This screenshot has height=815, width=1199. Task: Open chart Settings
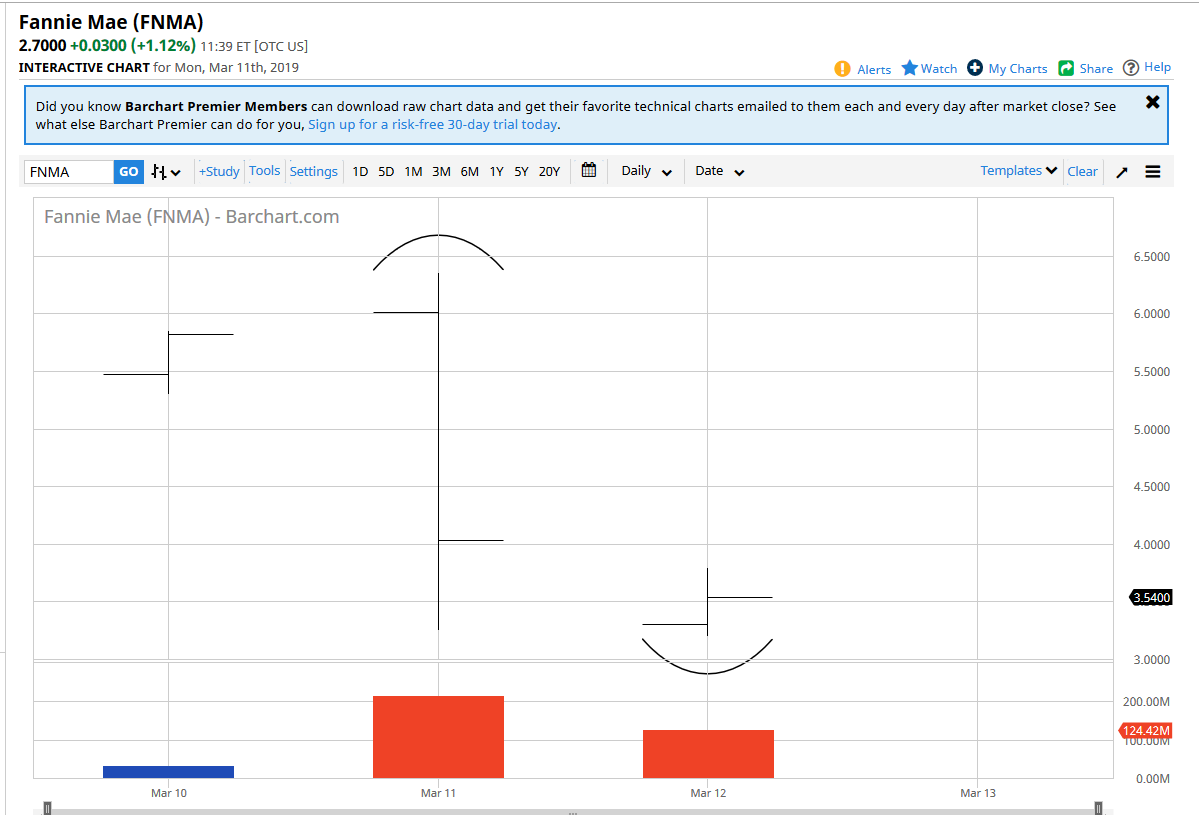pos(314,171)
